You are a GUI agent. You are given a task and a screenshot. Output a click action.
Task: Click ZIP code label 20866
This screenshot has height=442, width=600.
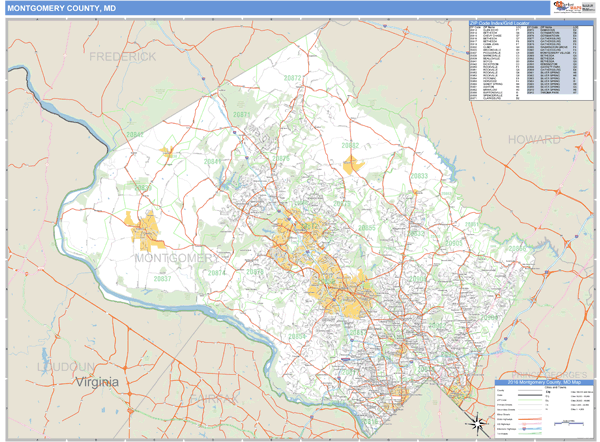pos(517,249)
